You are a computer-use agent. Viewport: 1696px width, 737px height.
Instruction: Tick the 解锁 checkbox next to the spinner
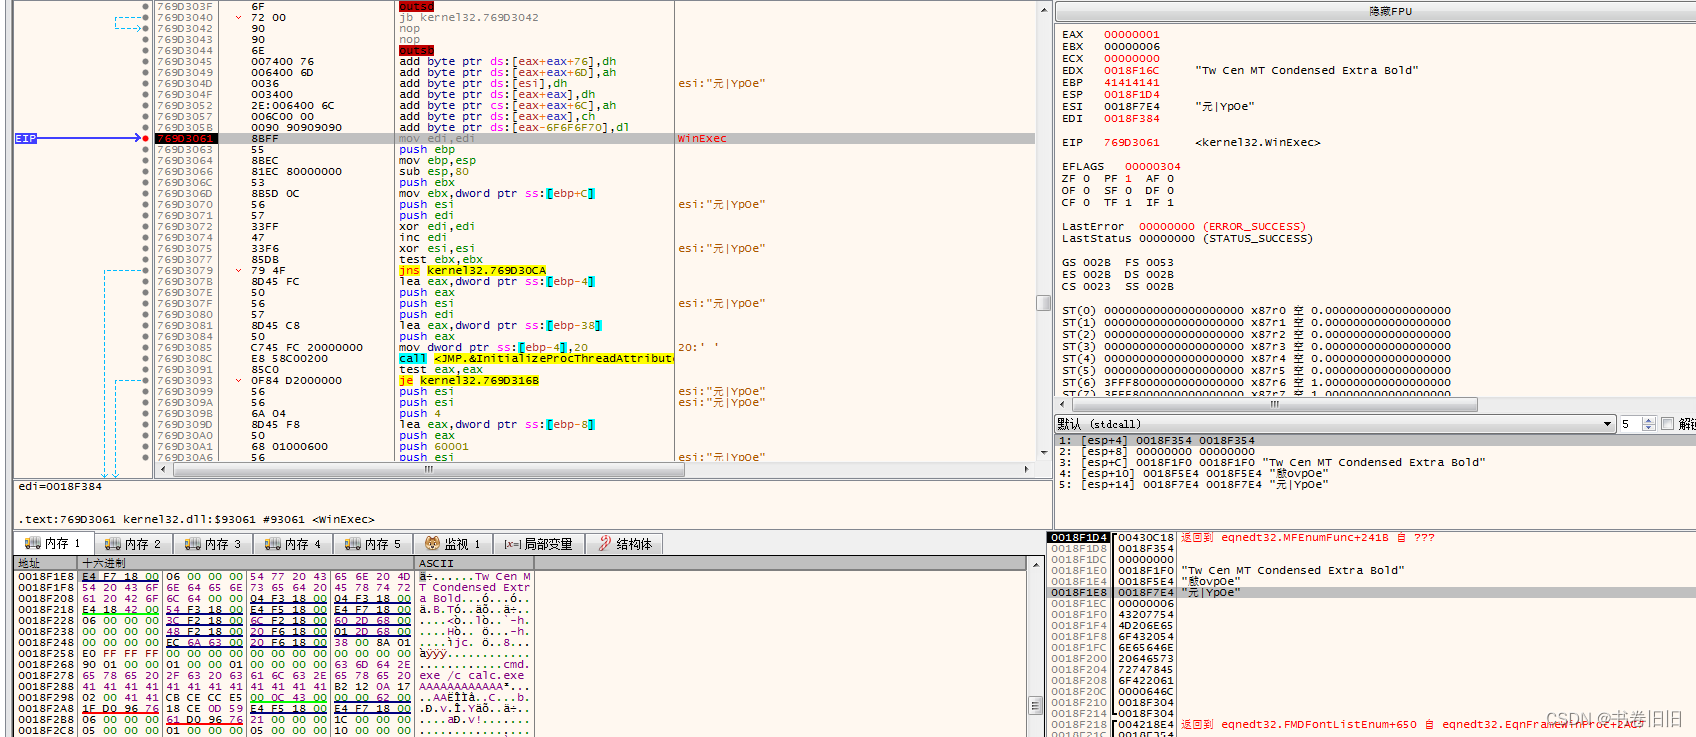point(1667,424)
